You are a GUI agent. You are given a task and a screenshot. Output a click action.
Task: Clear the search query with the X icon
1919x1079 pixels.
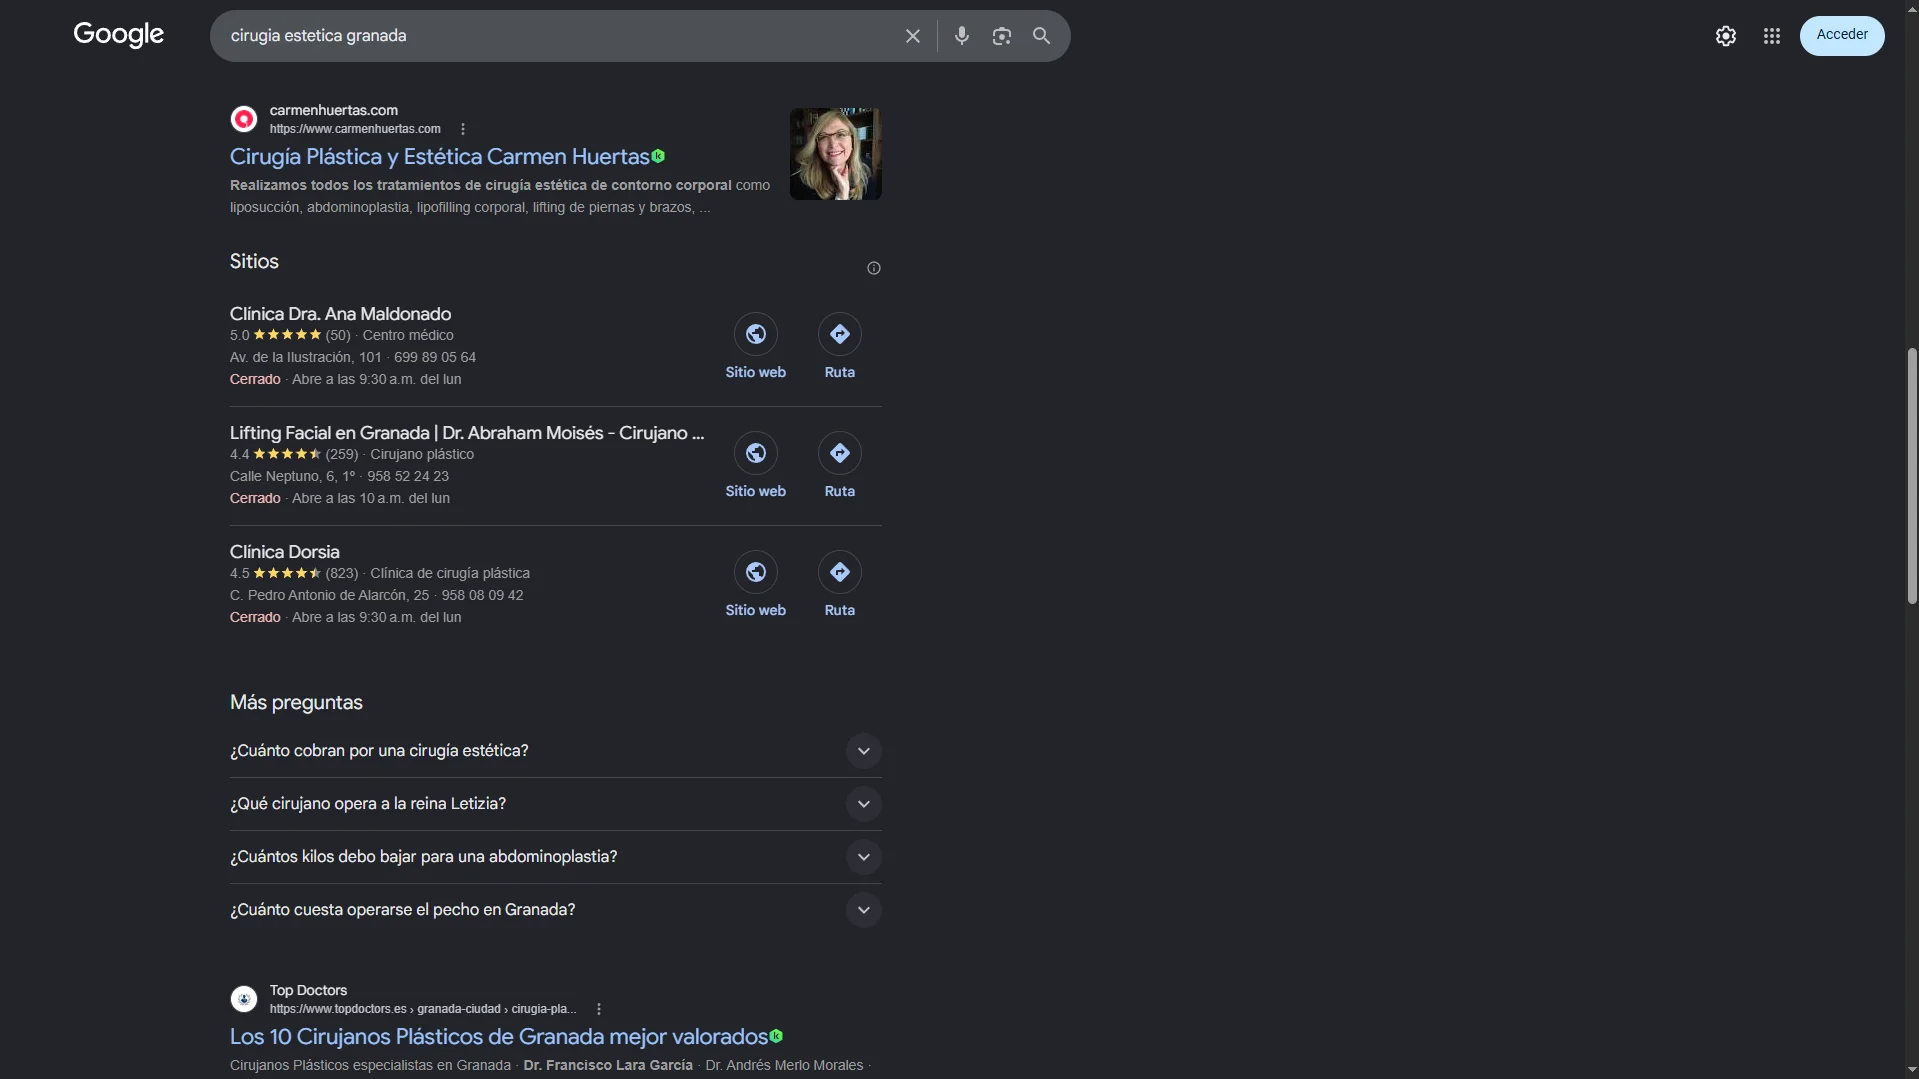[912, 36]
